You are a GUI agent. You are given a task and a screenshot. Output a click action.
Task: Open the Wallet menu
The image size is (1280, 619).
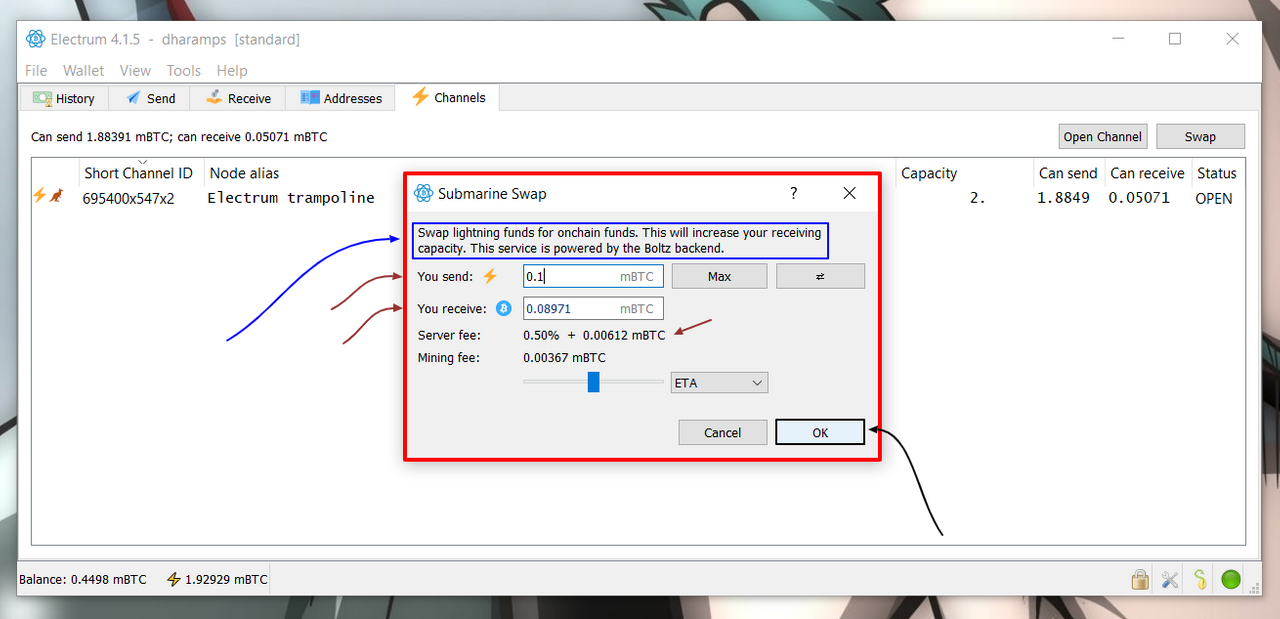[84, 70]
